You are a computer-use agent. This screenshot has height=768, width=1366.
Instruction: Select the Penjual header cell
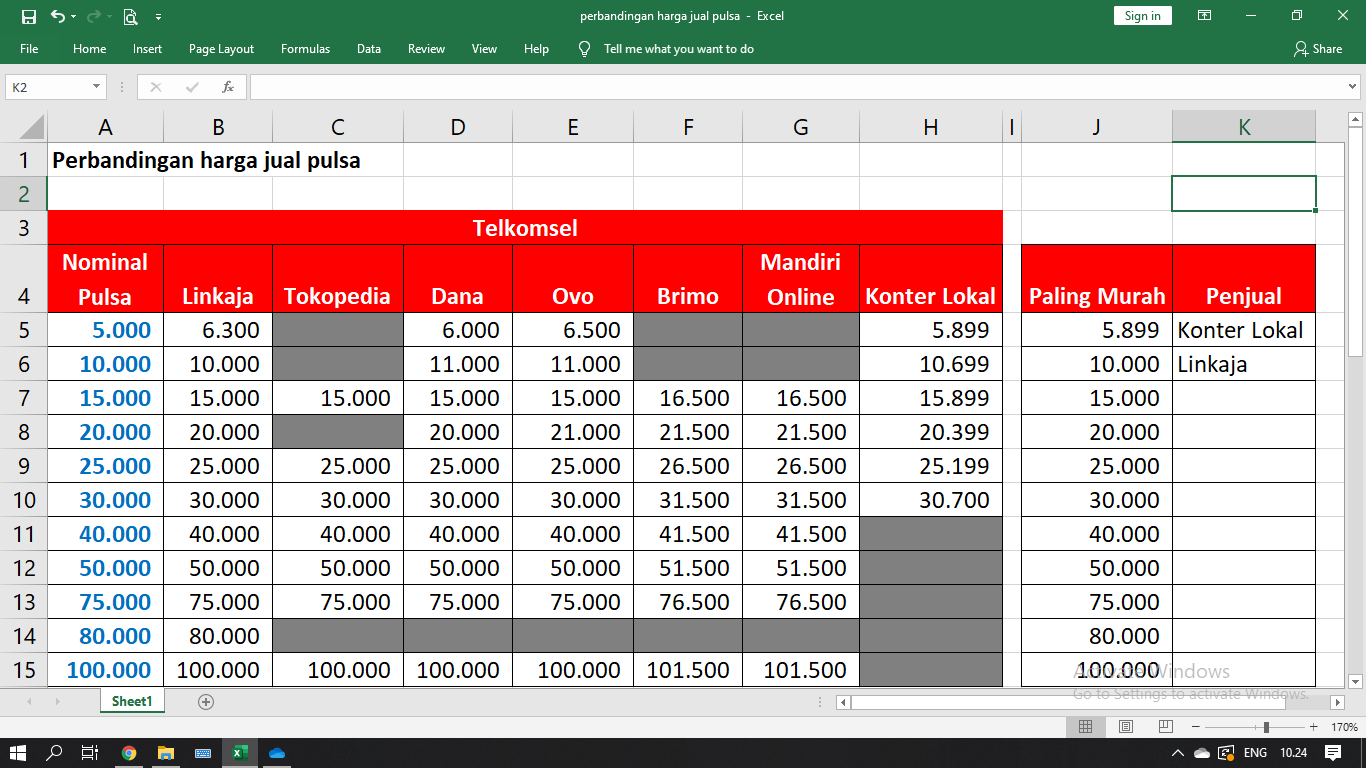1244,279
